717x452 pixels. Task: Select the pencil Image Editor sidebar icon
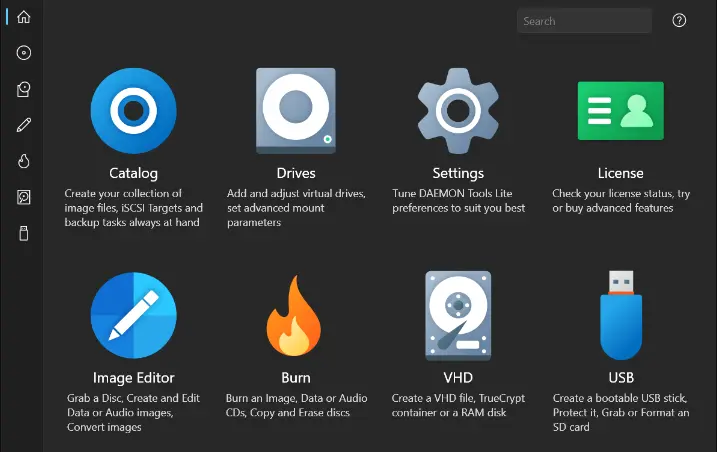tap(24, 125)
